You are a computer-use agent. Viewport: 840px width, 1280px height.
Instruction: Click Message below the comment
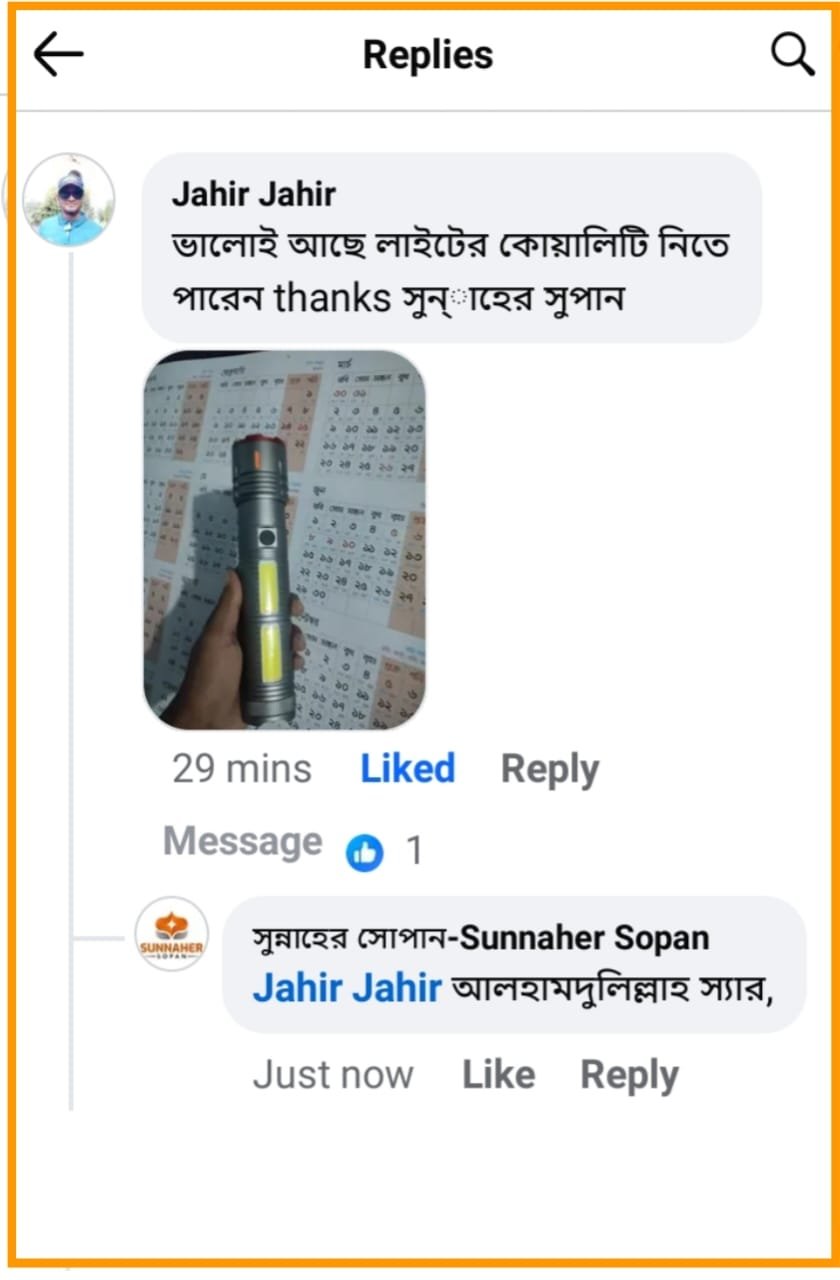pyautogui.click(x=242, y=842)
